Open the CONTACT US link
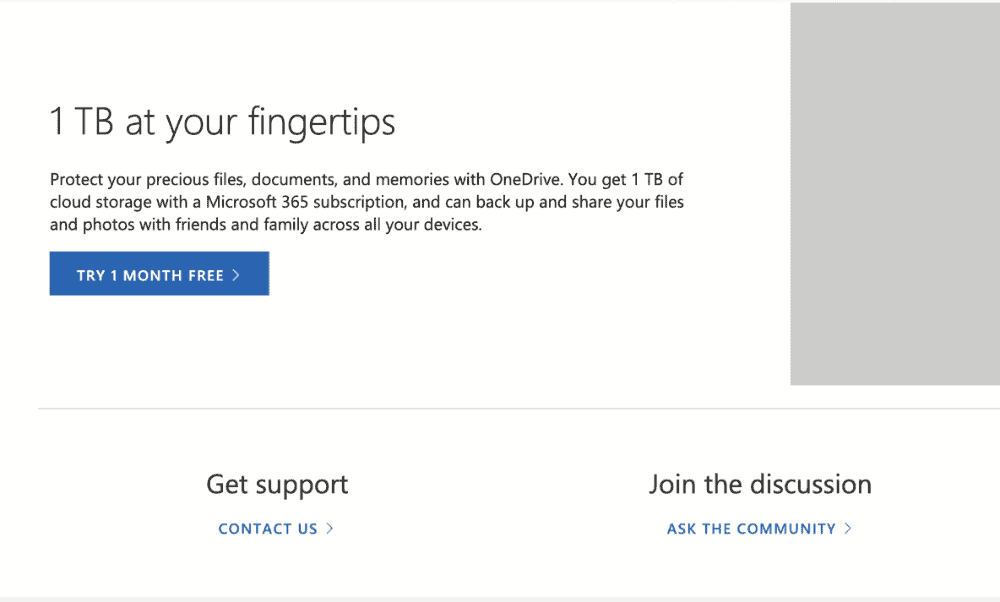 pyautogui.click(x=276, y=529)
